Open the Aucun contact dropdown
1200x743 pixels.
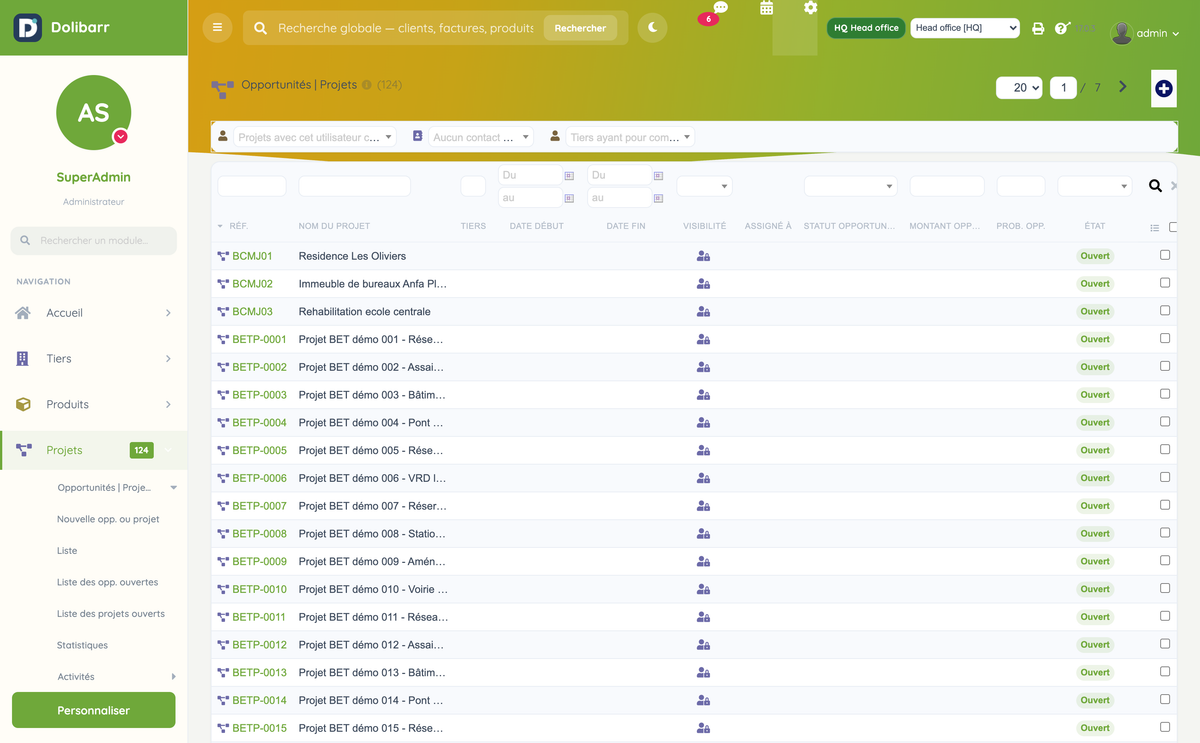click(x=480, y=137)
